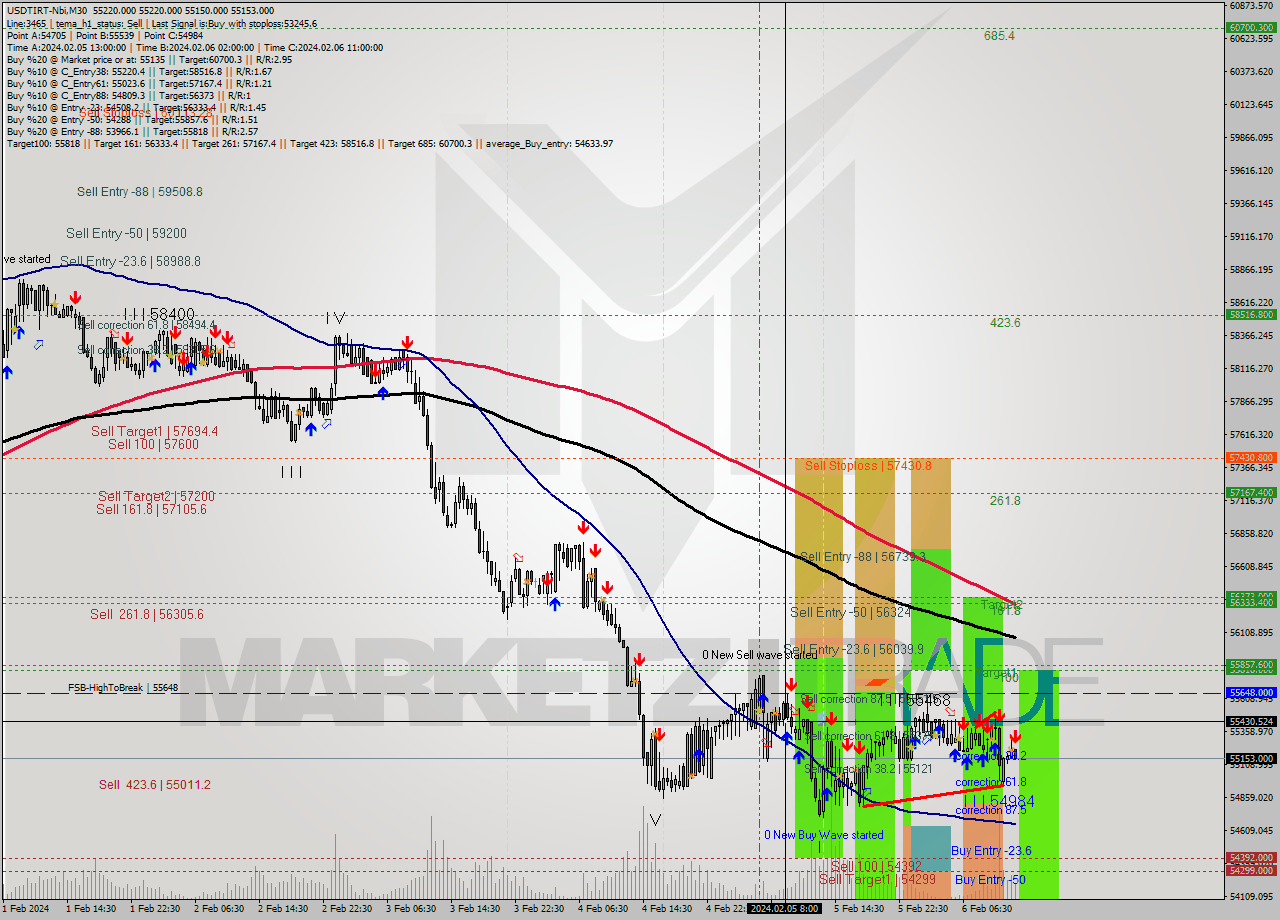The height and width of the screenshot is (920, 1280).
Task: Select the 57167.400 price tag
Action: click(1250, 492)
